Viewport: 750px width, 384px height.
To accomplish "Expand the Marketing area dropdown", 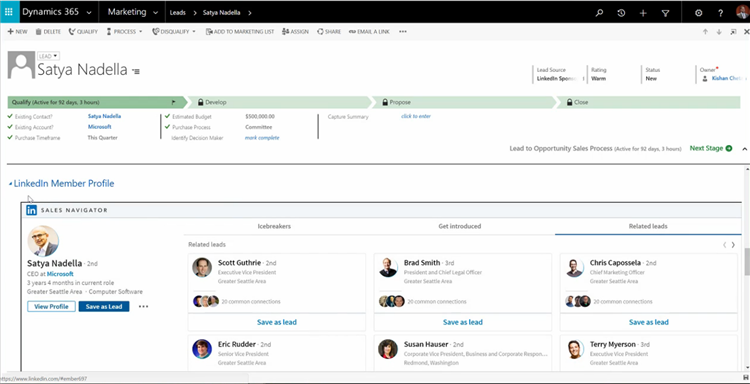I will coord(155,13).
